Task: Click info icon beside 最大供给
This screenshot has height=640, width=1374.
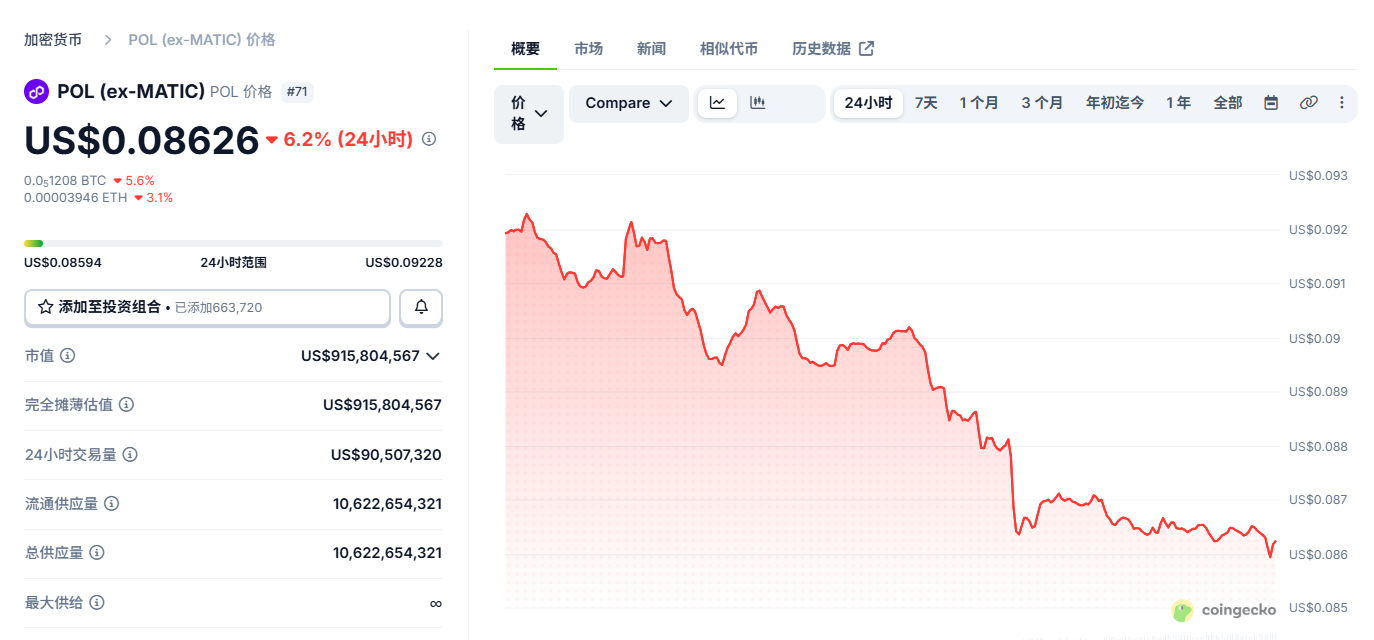Action: coord(97,602)
